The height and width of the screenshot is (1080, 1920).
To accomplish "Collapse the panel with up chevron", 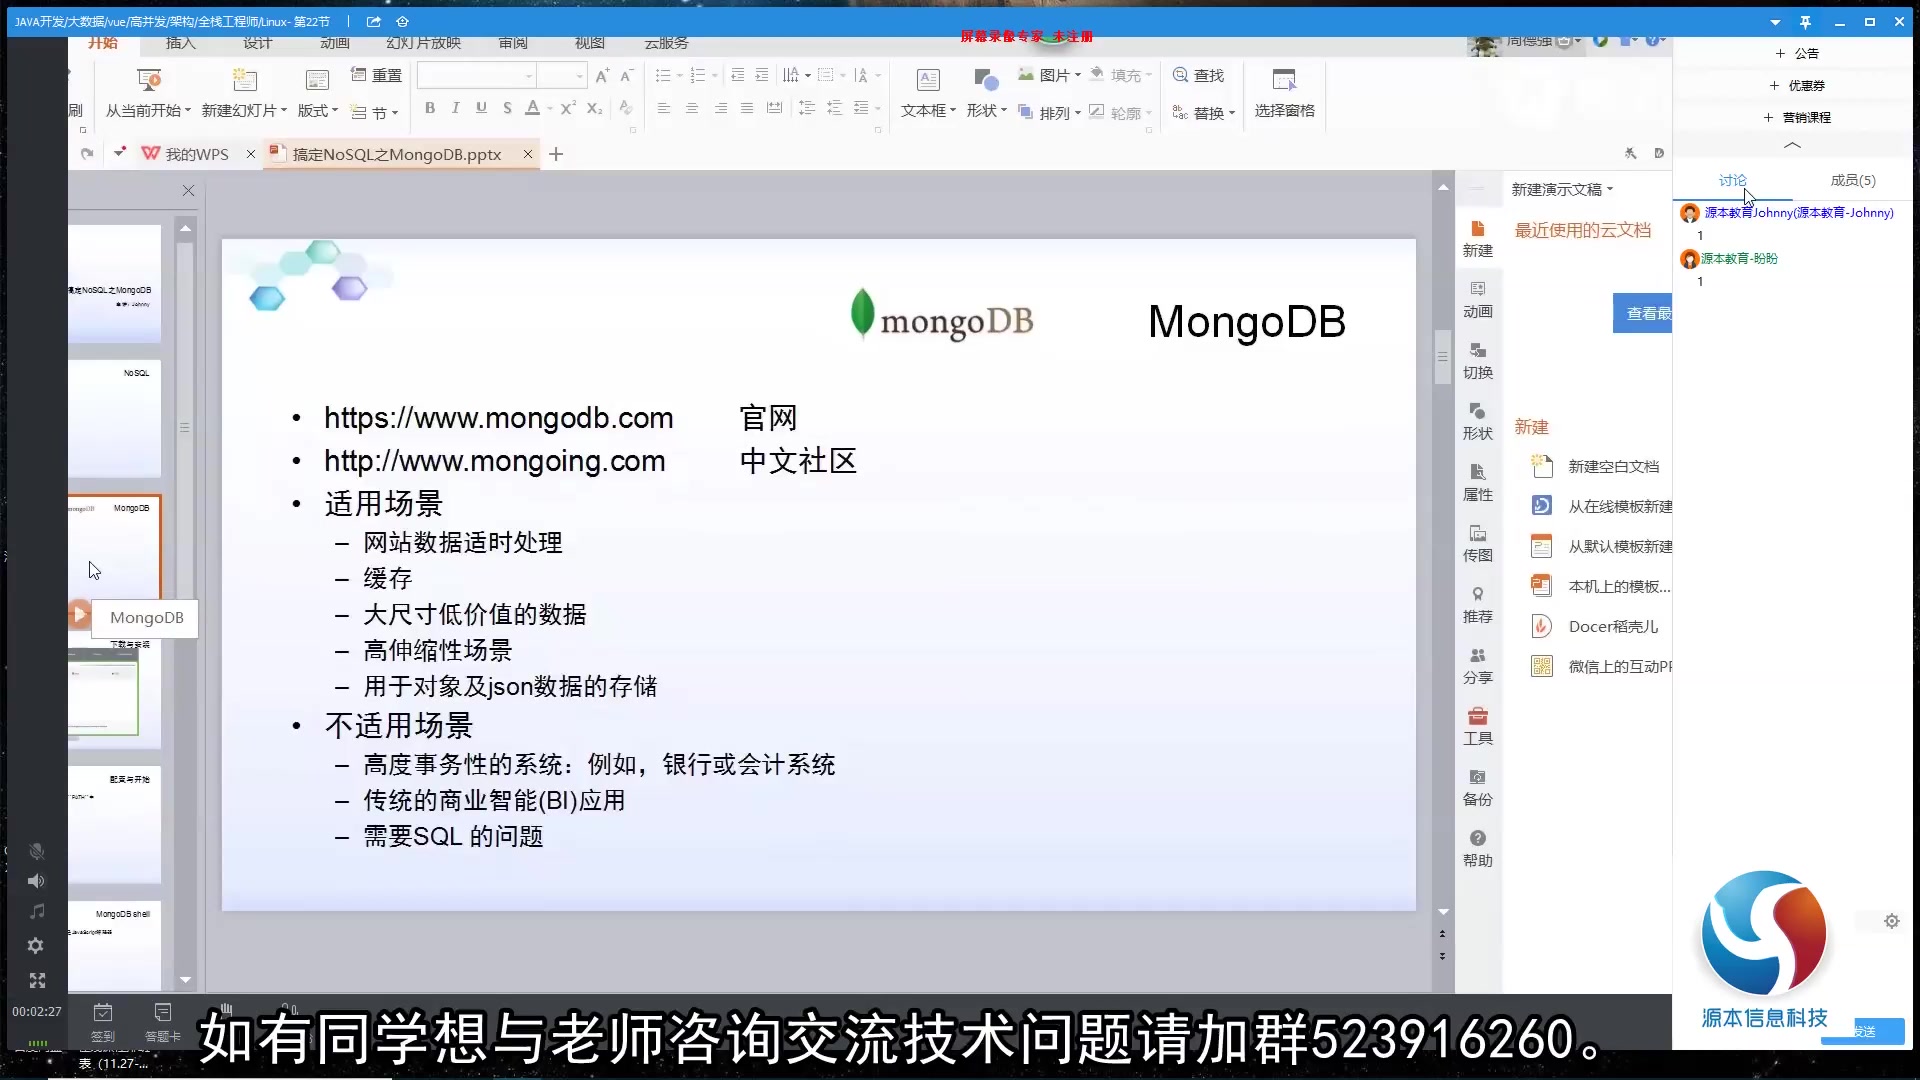I will 1792,146.
